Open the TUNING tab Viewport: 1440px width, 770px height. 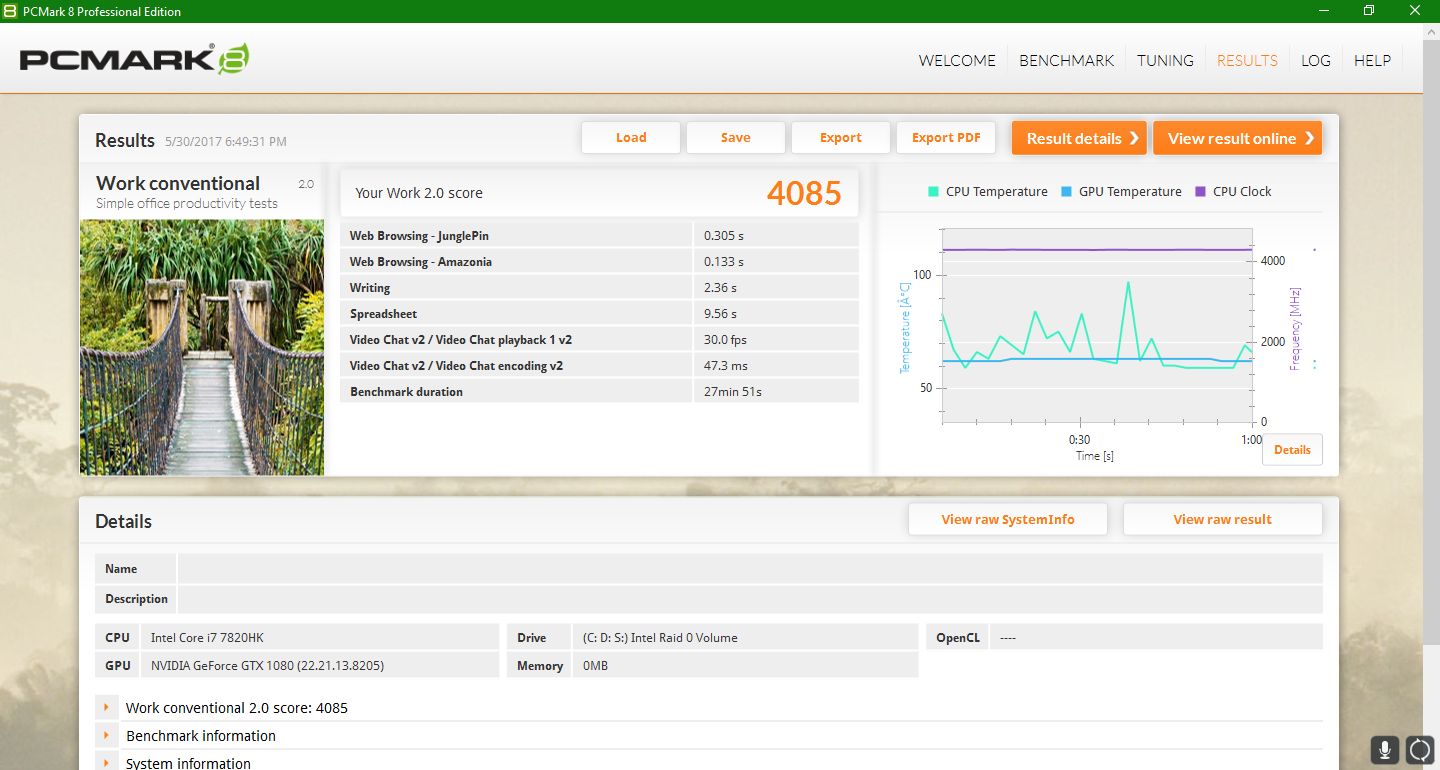[1165, 61]
